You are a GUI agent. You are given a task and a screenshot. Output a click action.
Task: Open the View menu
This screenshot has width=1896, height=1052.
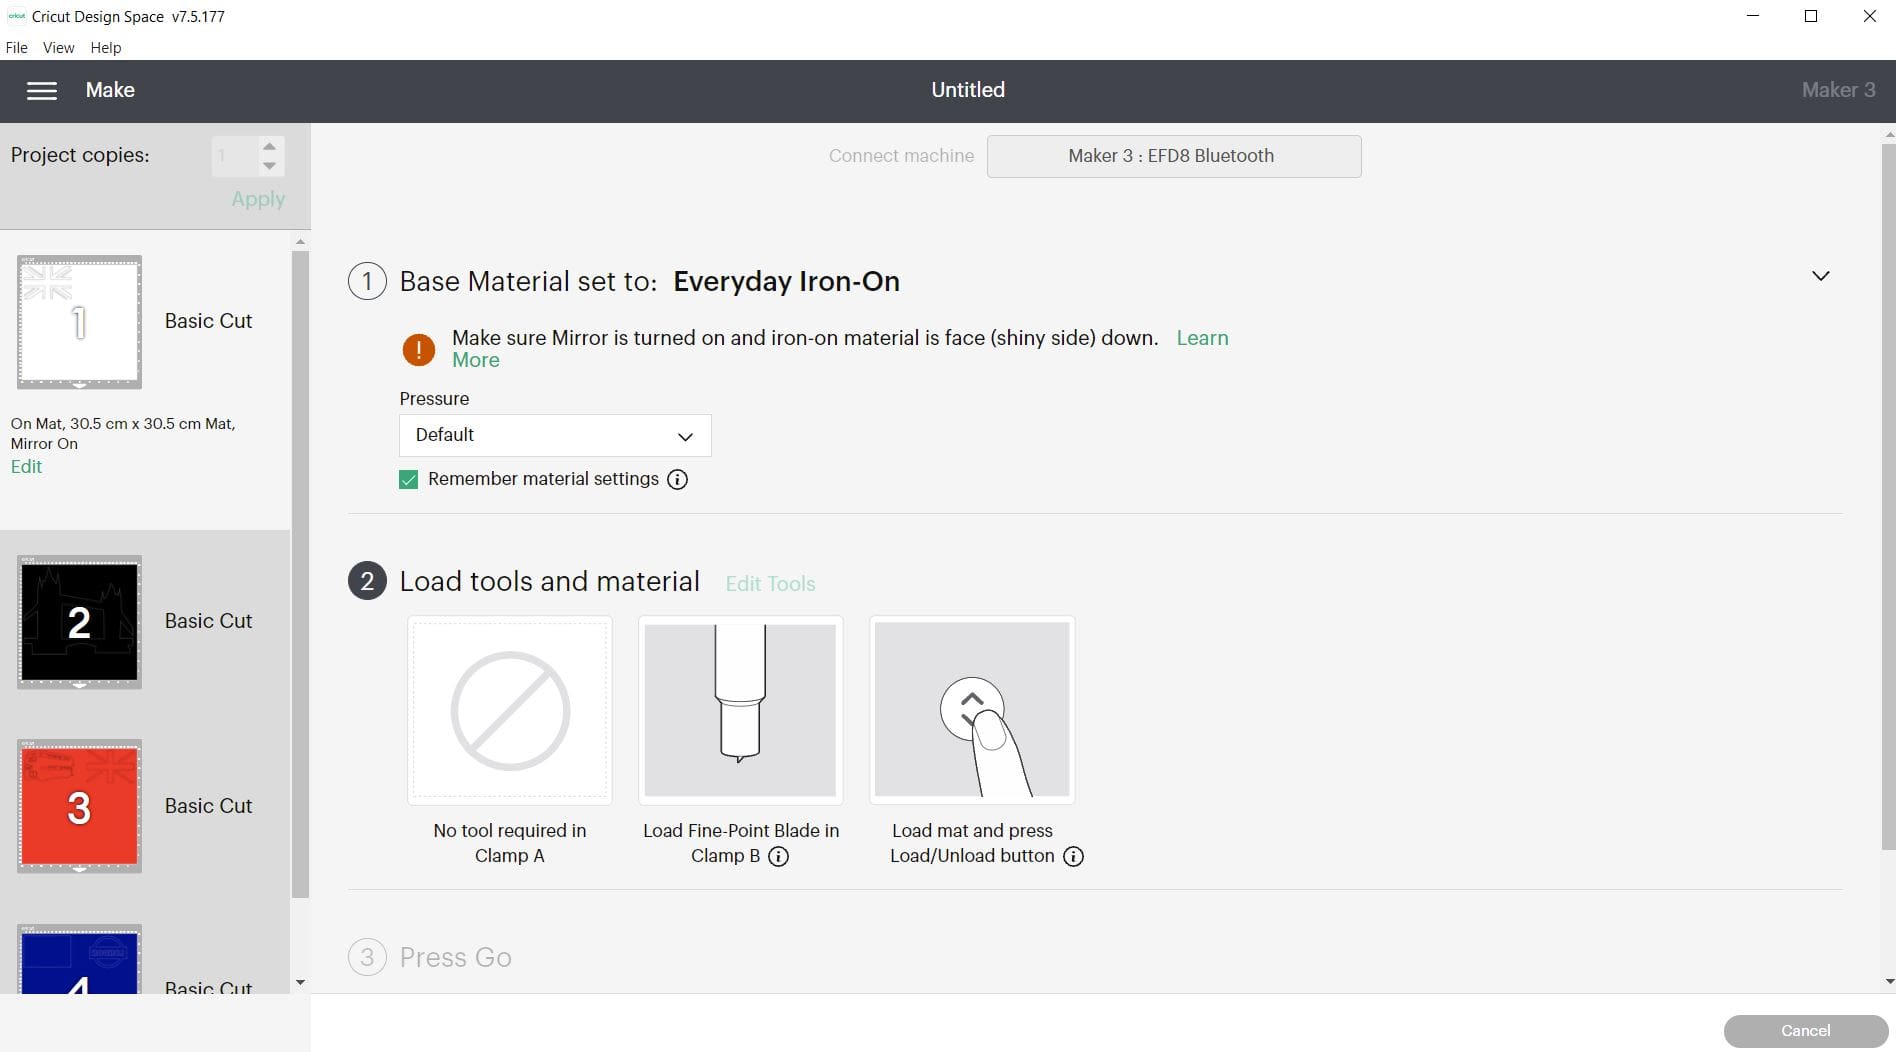pyautogui.click(x=58, y=47)
